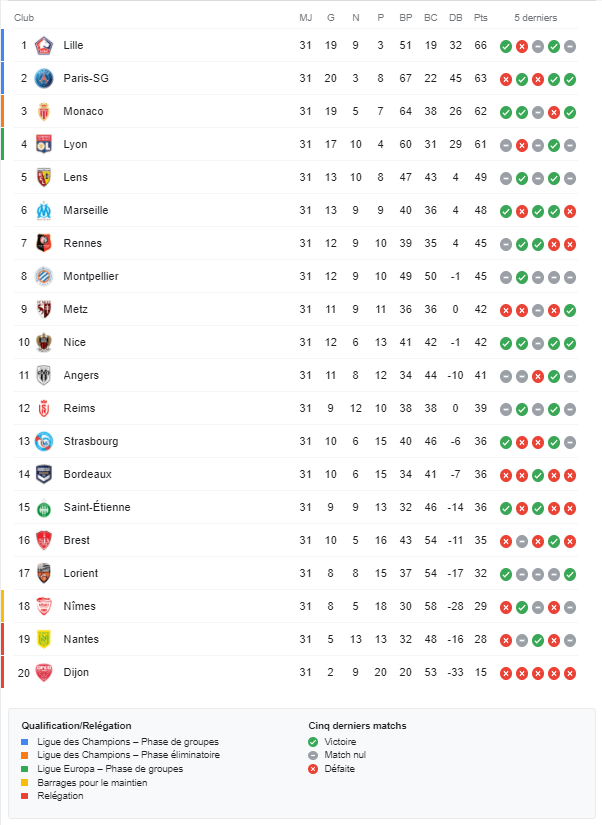Open the Montpellier team name link
The height and width of the screenshot is (825, 602).
[90, 277]
